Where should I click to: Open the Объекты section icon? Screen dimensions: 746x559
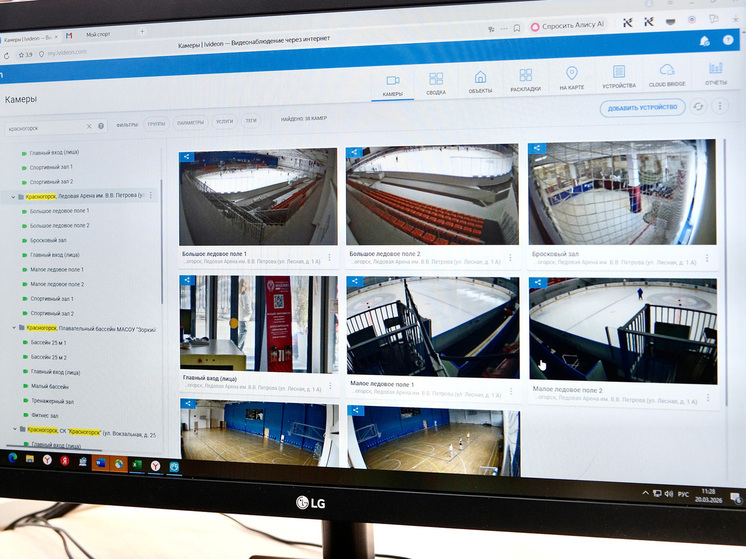480,80
